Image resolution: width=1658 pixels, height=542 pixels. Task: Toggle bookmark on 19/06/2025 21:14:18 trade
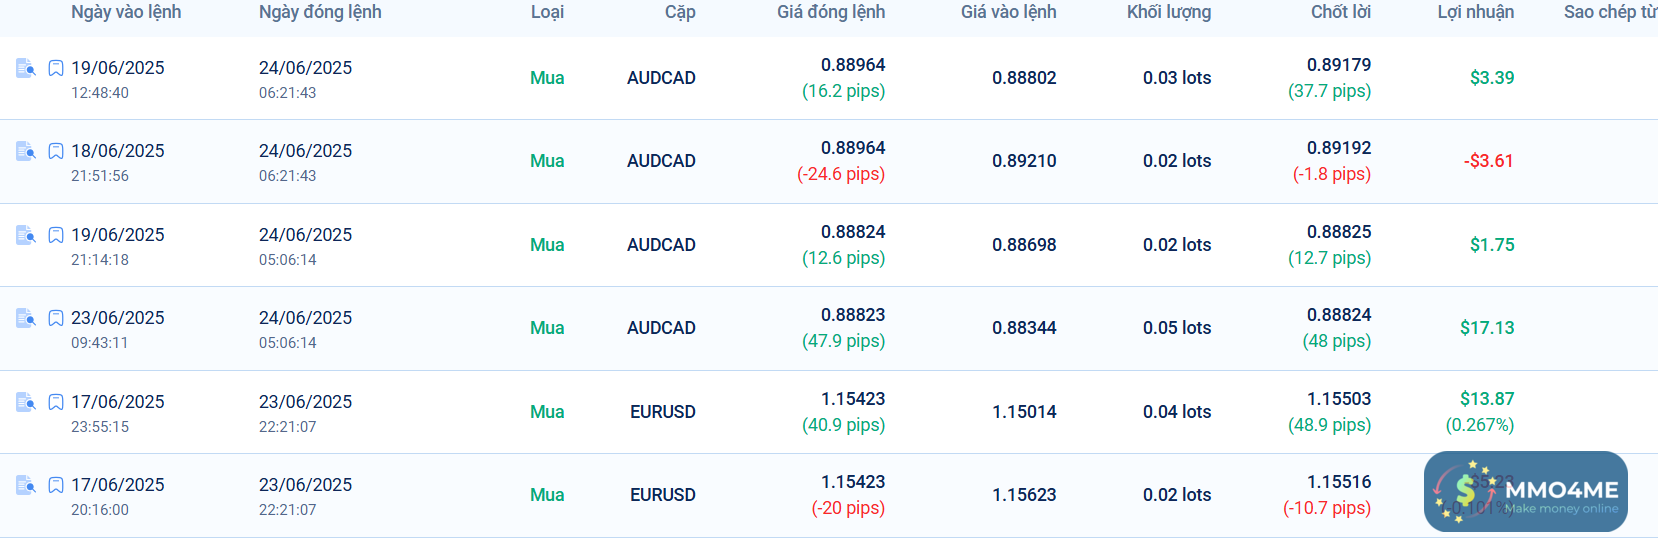coord(56,235)
